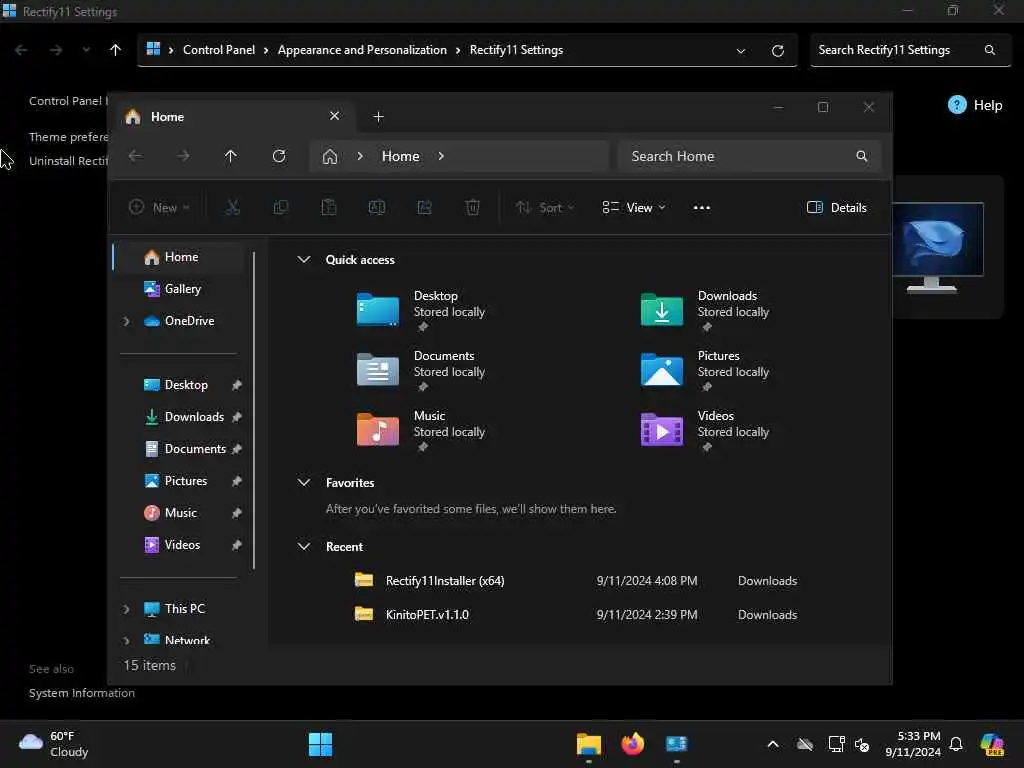This screenshot has width=1024, height=768.
Task: Click the chevron after Home in Explorer breadcrumb
Action: click(x=441, y=156)
